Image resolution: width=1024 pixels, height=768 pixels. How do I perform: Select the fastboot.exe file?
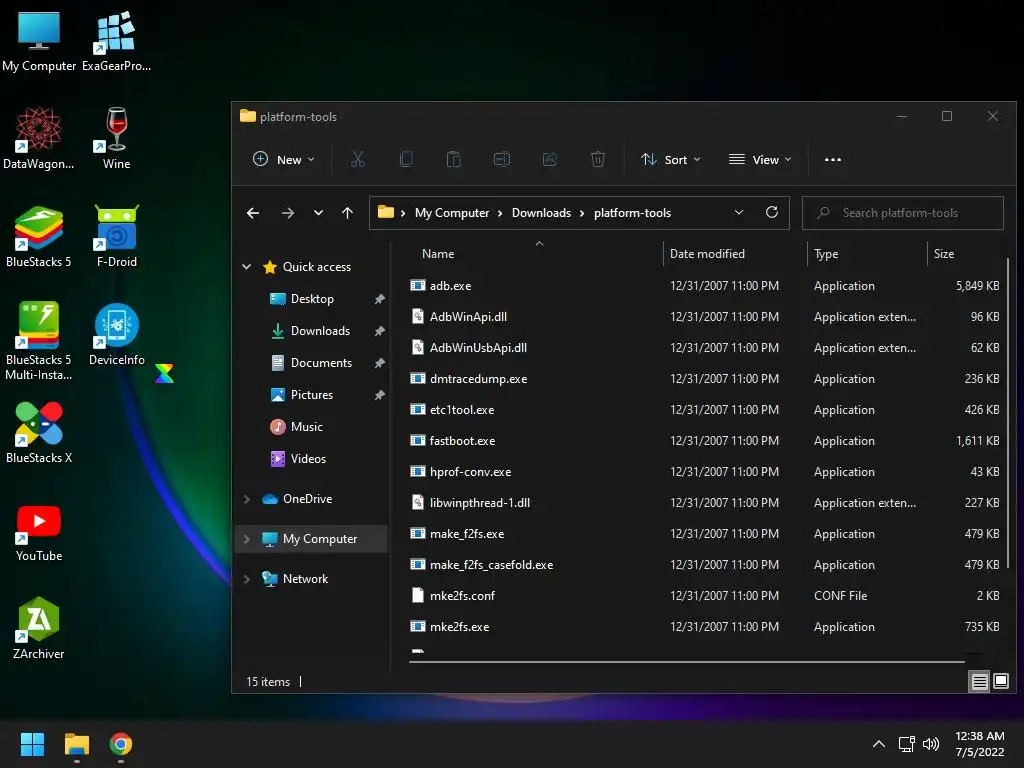[705, 441]
